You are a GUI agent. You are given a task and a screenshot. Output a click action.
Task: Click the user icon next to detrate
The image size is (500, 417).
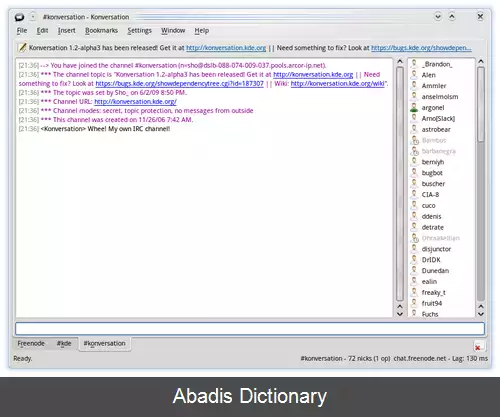coord(414,227)
